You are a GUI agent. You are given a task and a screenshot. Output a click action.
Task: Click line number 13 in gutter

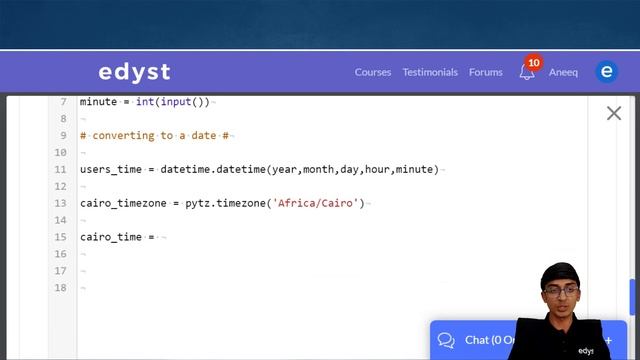pyautogui.click(x=60, y=203)
